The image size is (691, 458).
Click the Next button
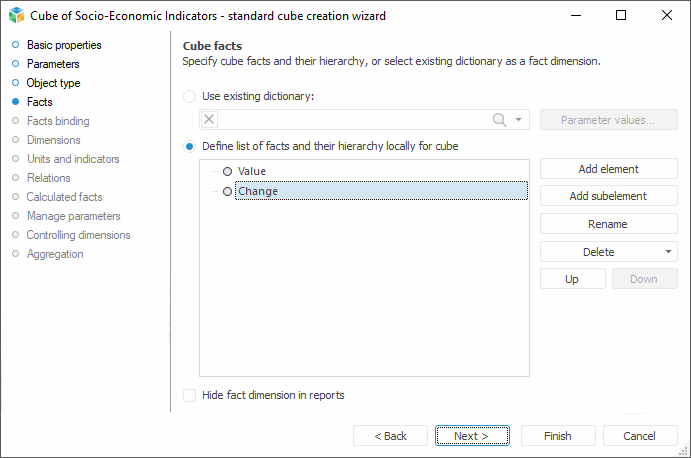(x=472, y=436)
